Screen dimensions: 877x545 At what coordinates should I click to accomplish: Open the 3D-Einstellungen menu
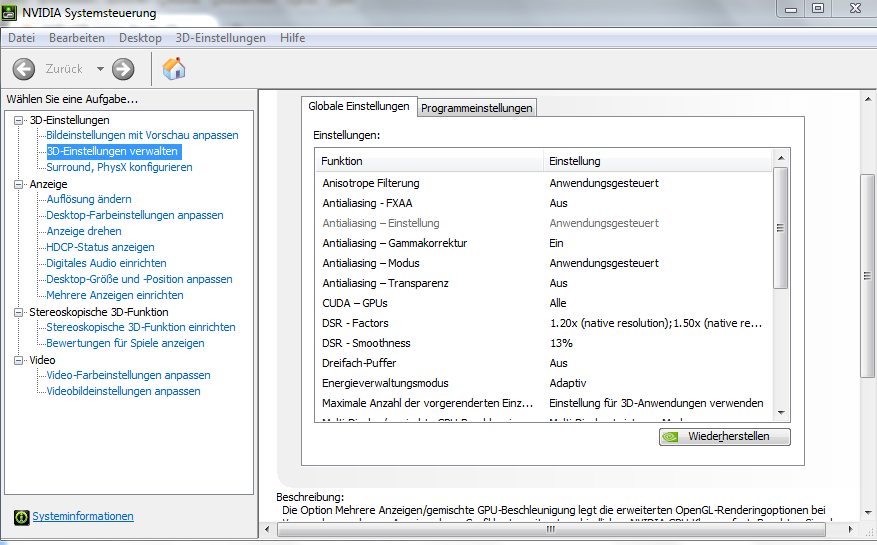coord(220,38)
